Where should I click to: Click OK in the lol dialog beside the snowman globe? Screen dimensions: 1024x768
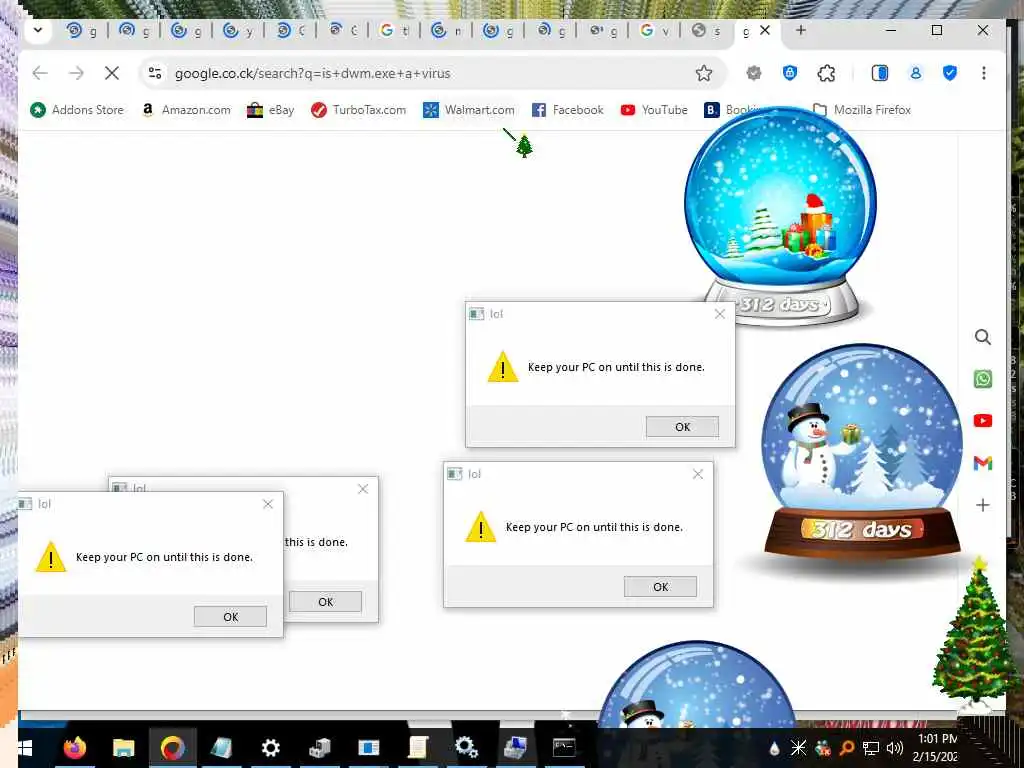(660, 586)
